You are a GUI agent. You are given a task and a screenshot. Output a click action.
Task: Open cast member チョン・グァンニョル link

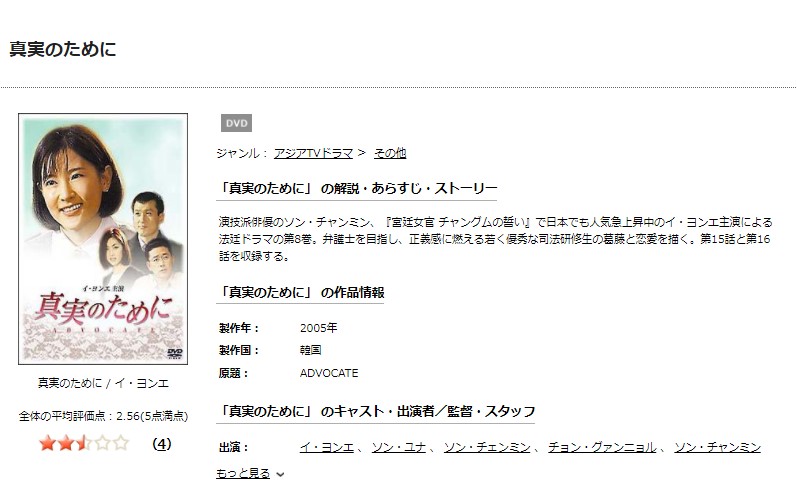[x=602, y=447]
